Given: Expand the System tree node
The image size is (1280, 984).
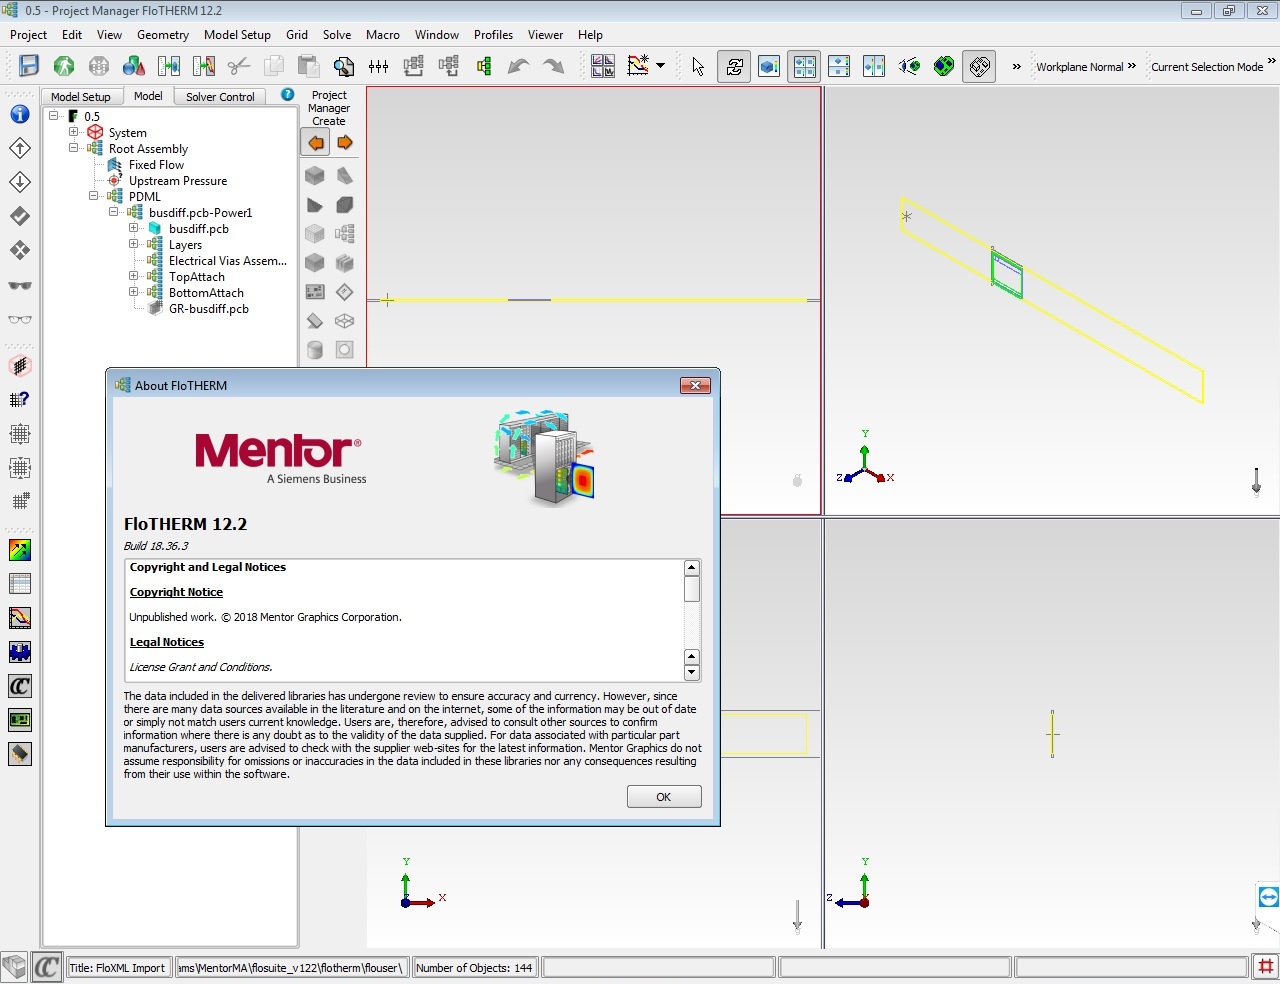Looking at the screenshot, I should pos(73,132).
